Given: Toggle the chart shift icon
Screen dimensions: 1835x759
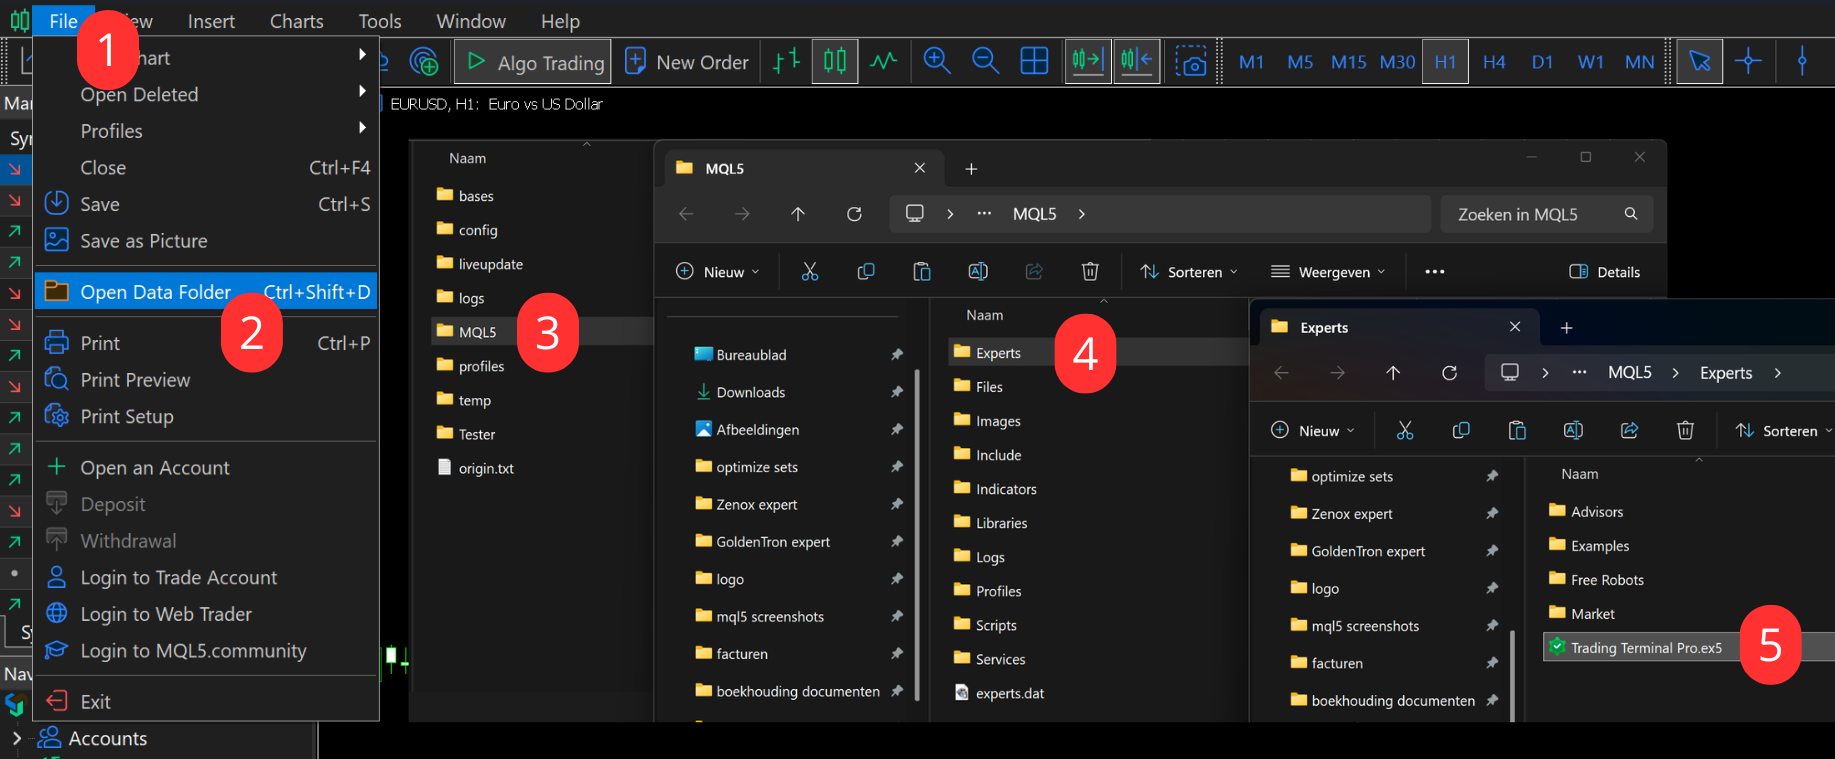Looking at the screenshot, I should click(1137, 62).
